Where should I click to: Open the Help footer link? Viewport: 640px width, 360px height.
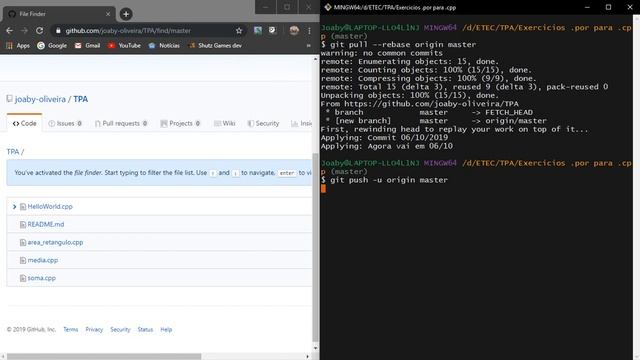click(x=166, y=329)
